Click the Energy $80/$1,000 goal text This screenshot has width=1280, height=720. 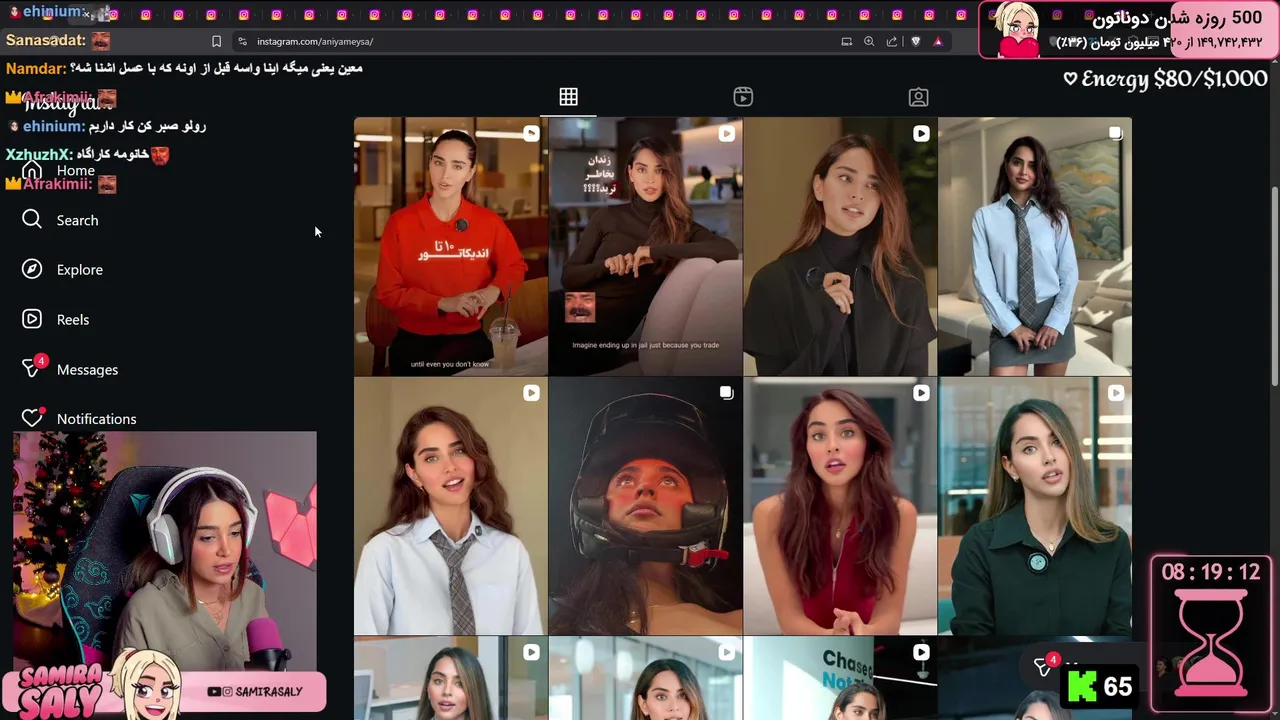(x=1165, y=79)
